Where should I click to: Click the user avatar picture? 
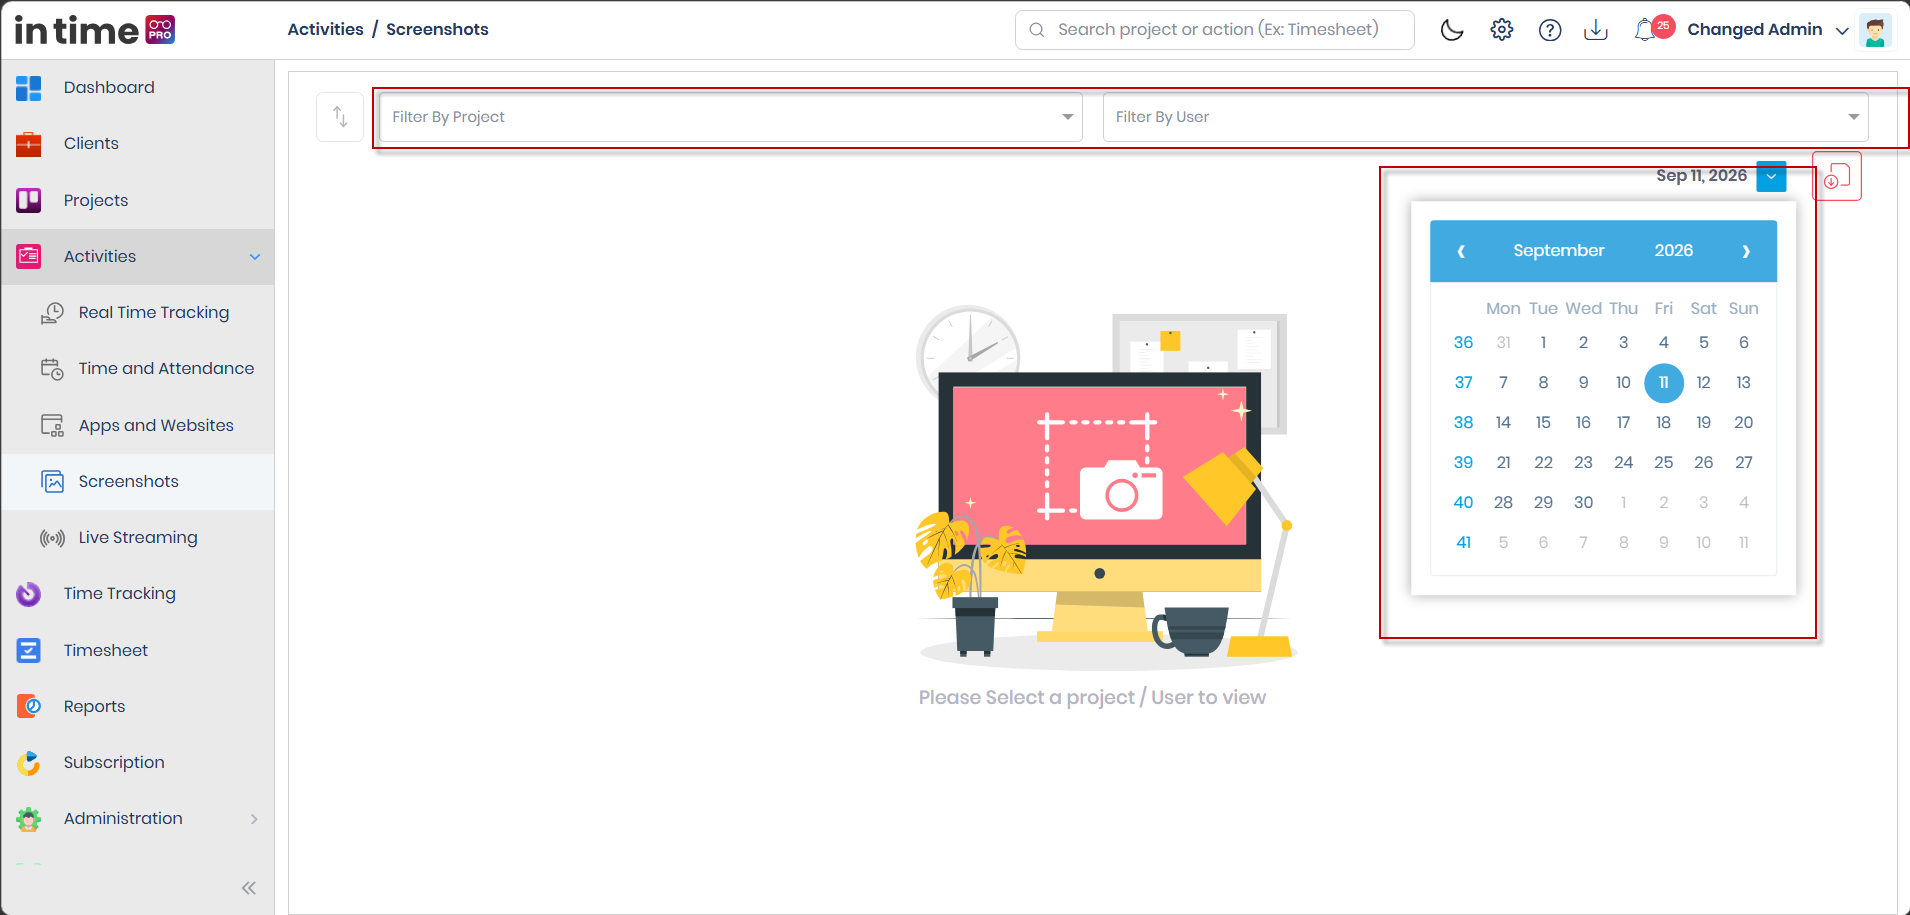(x=1875, y=30)
